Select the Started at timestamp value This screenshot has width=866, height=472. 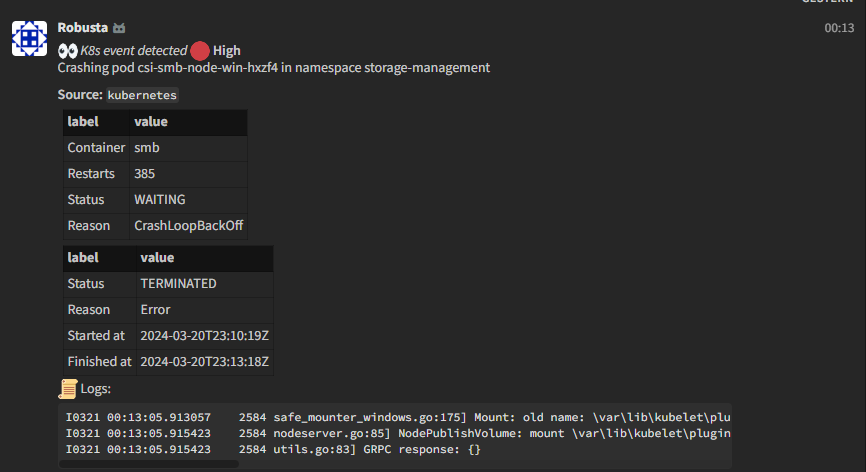tap(204, 336)
